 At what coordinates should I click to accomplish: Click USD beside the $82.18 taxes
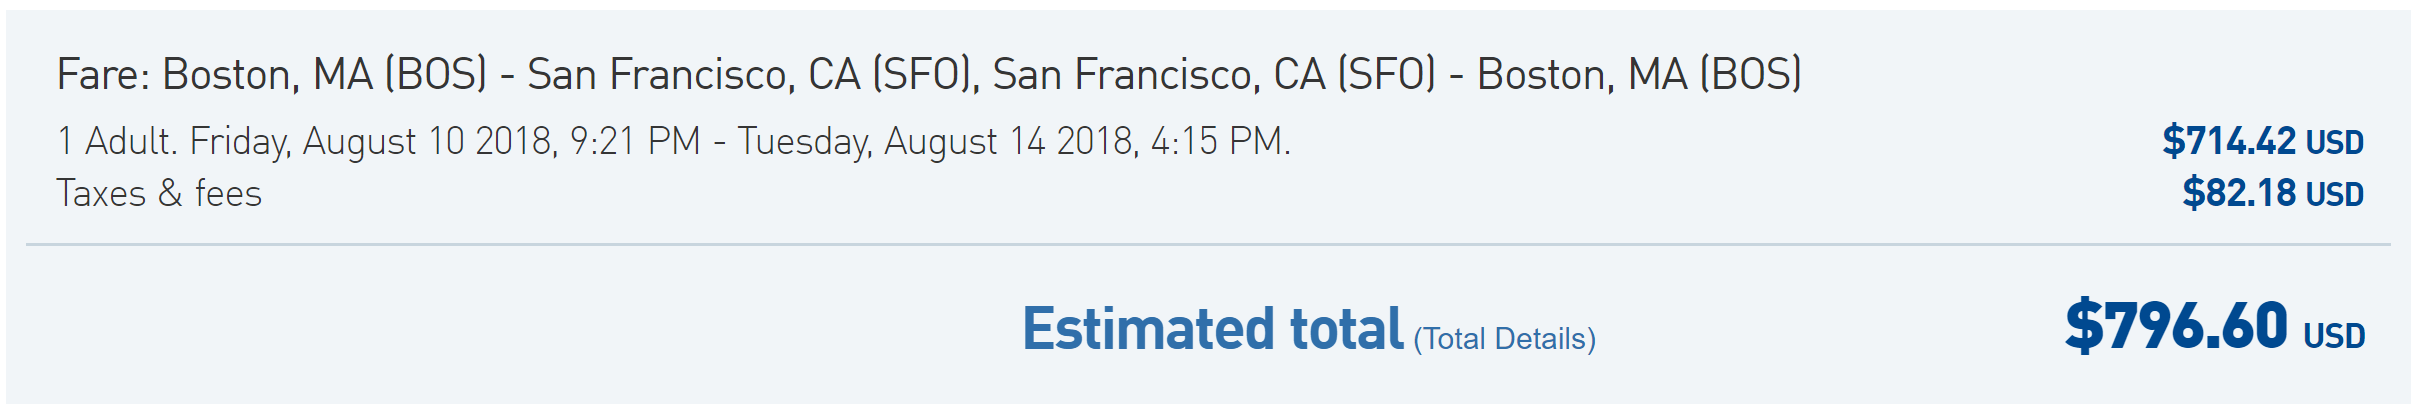2334,194
